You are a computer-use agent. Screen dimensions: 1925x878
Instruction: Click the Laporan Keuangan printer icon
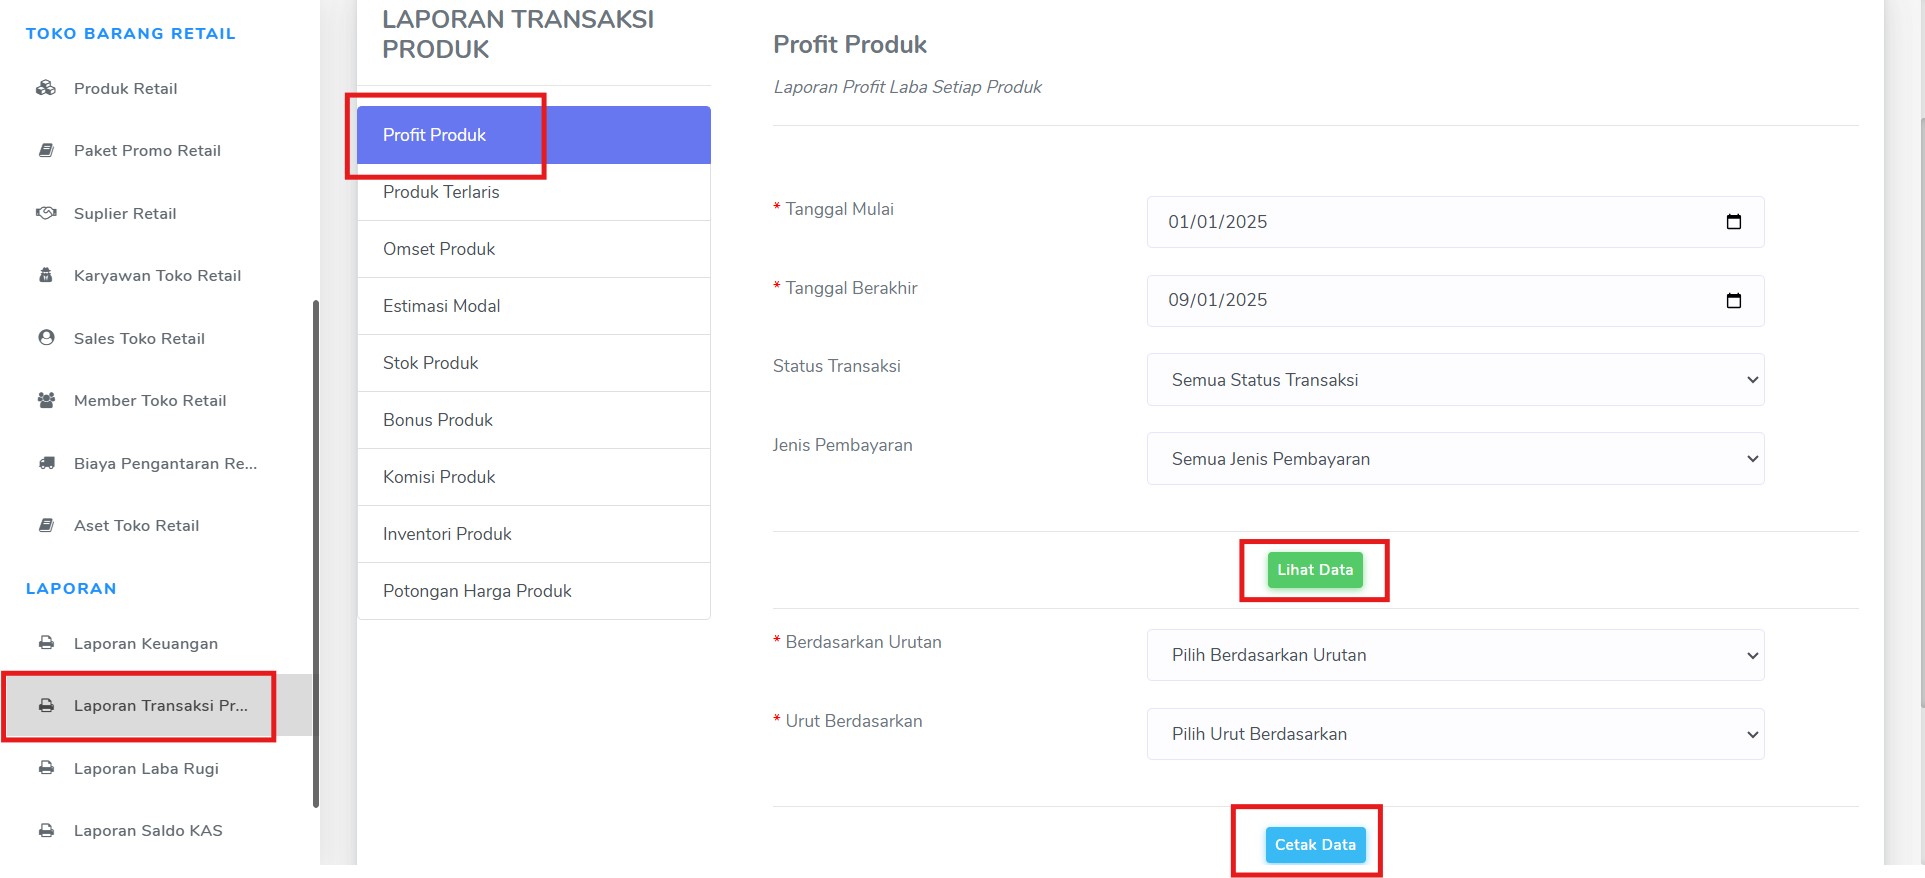[x=46, y=643]
